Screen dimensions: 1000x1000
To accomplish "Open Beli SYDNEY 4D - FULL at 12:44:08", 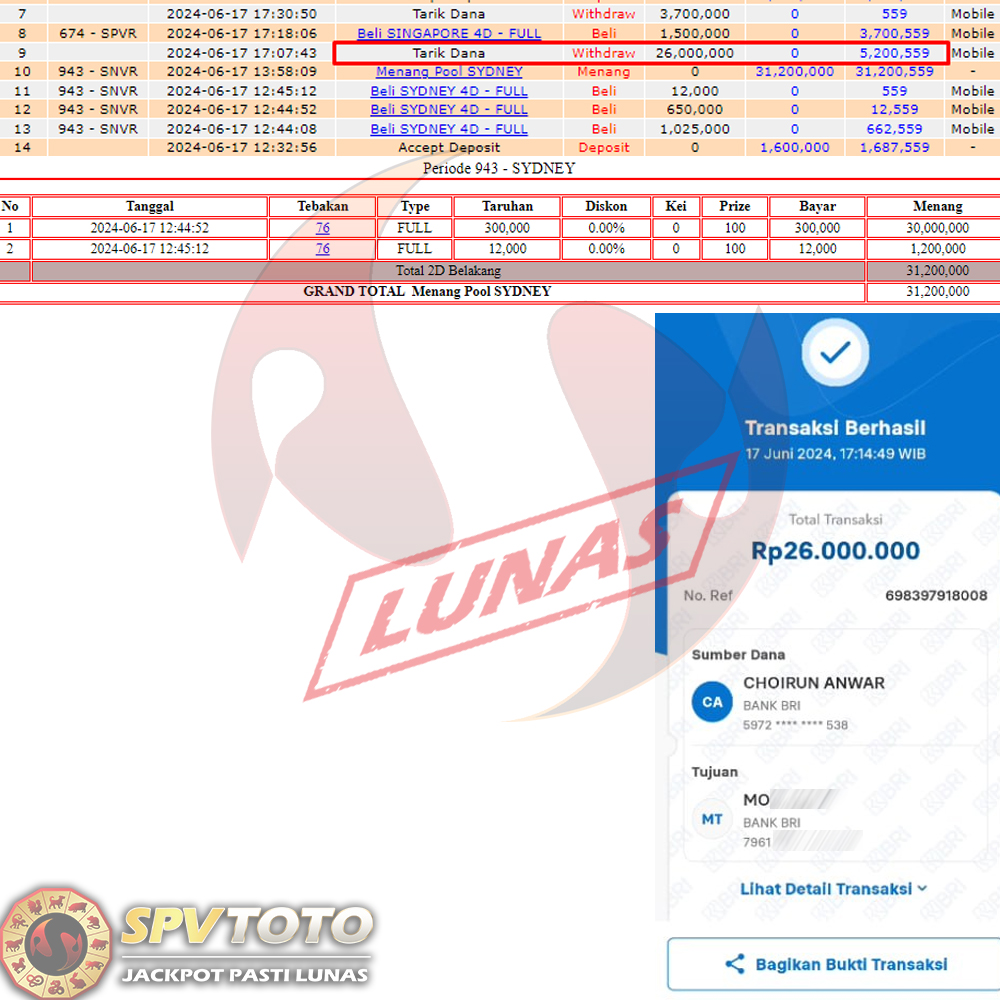I will (x=449, y=129).
